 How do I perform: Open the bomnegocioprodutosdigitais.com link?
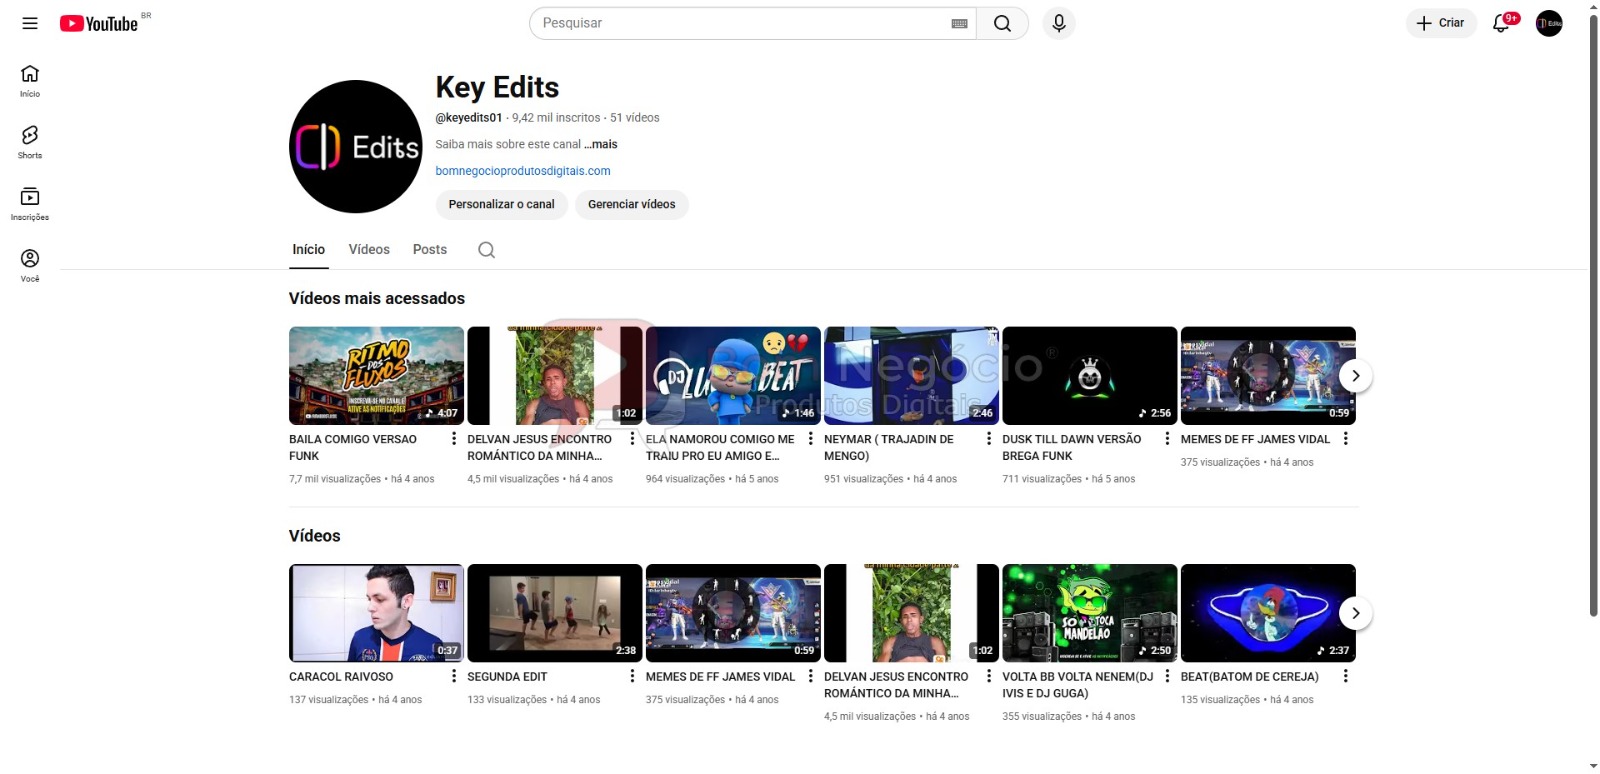click(x=523, y=171)
